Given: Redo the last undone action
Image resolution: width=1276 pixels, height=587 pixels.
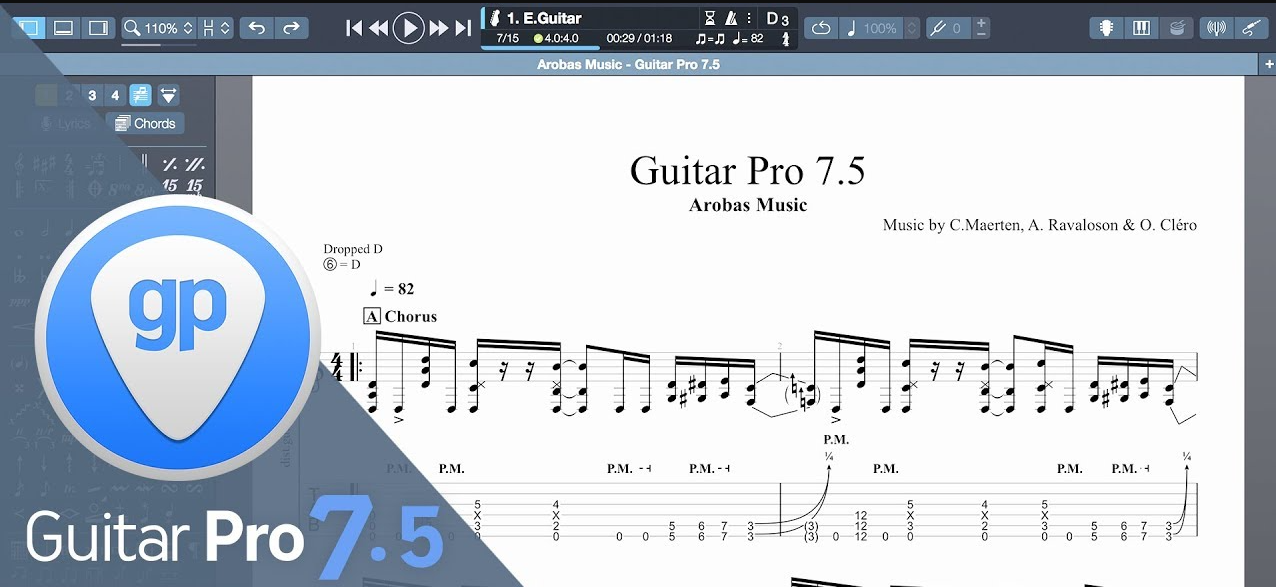Looking at the screenshot, I should [291, 28].
